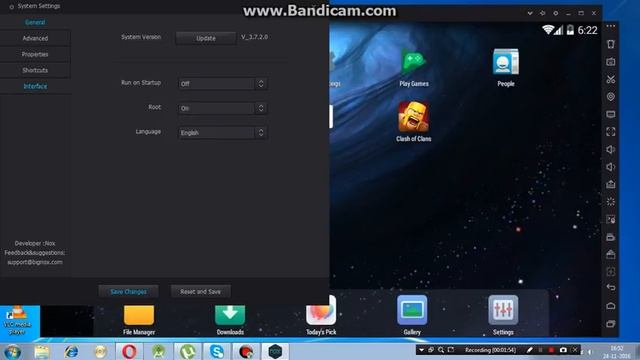Open the three-dot more menu in sidebar
Screen dimensions: 640x360
(611, 26)
